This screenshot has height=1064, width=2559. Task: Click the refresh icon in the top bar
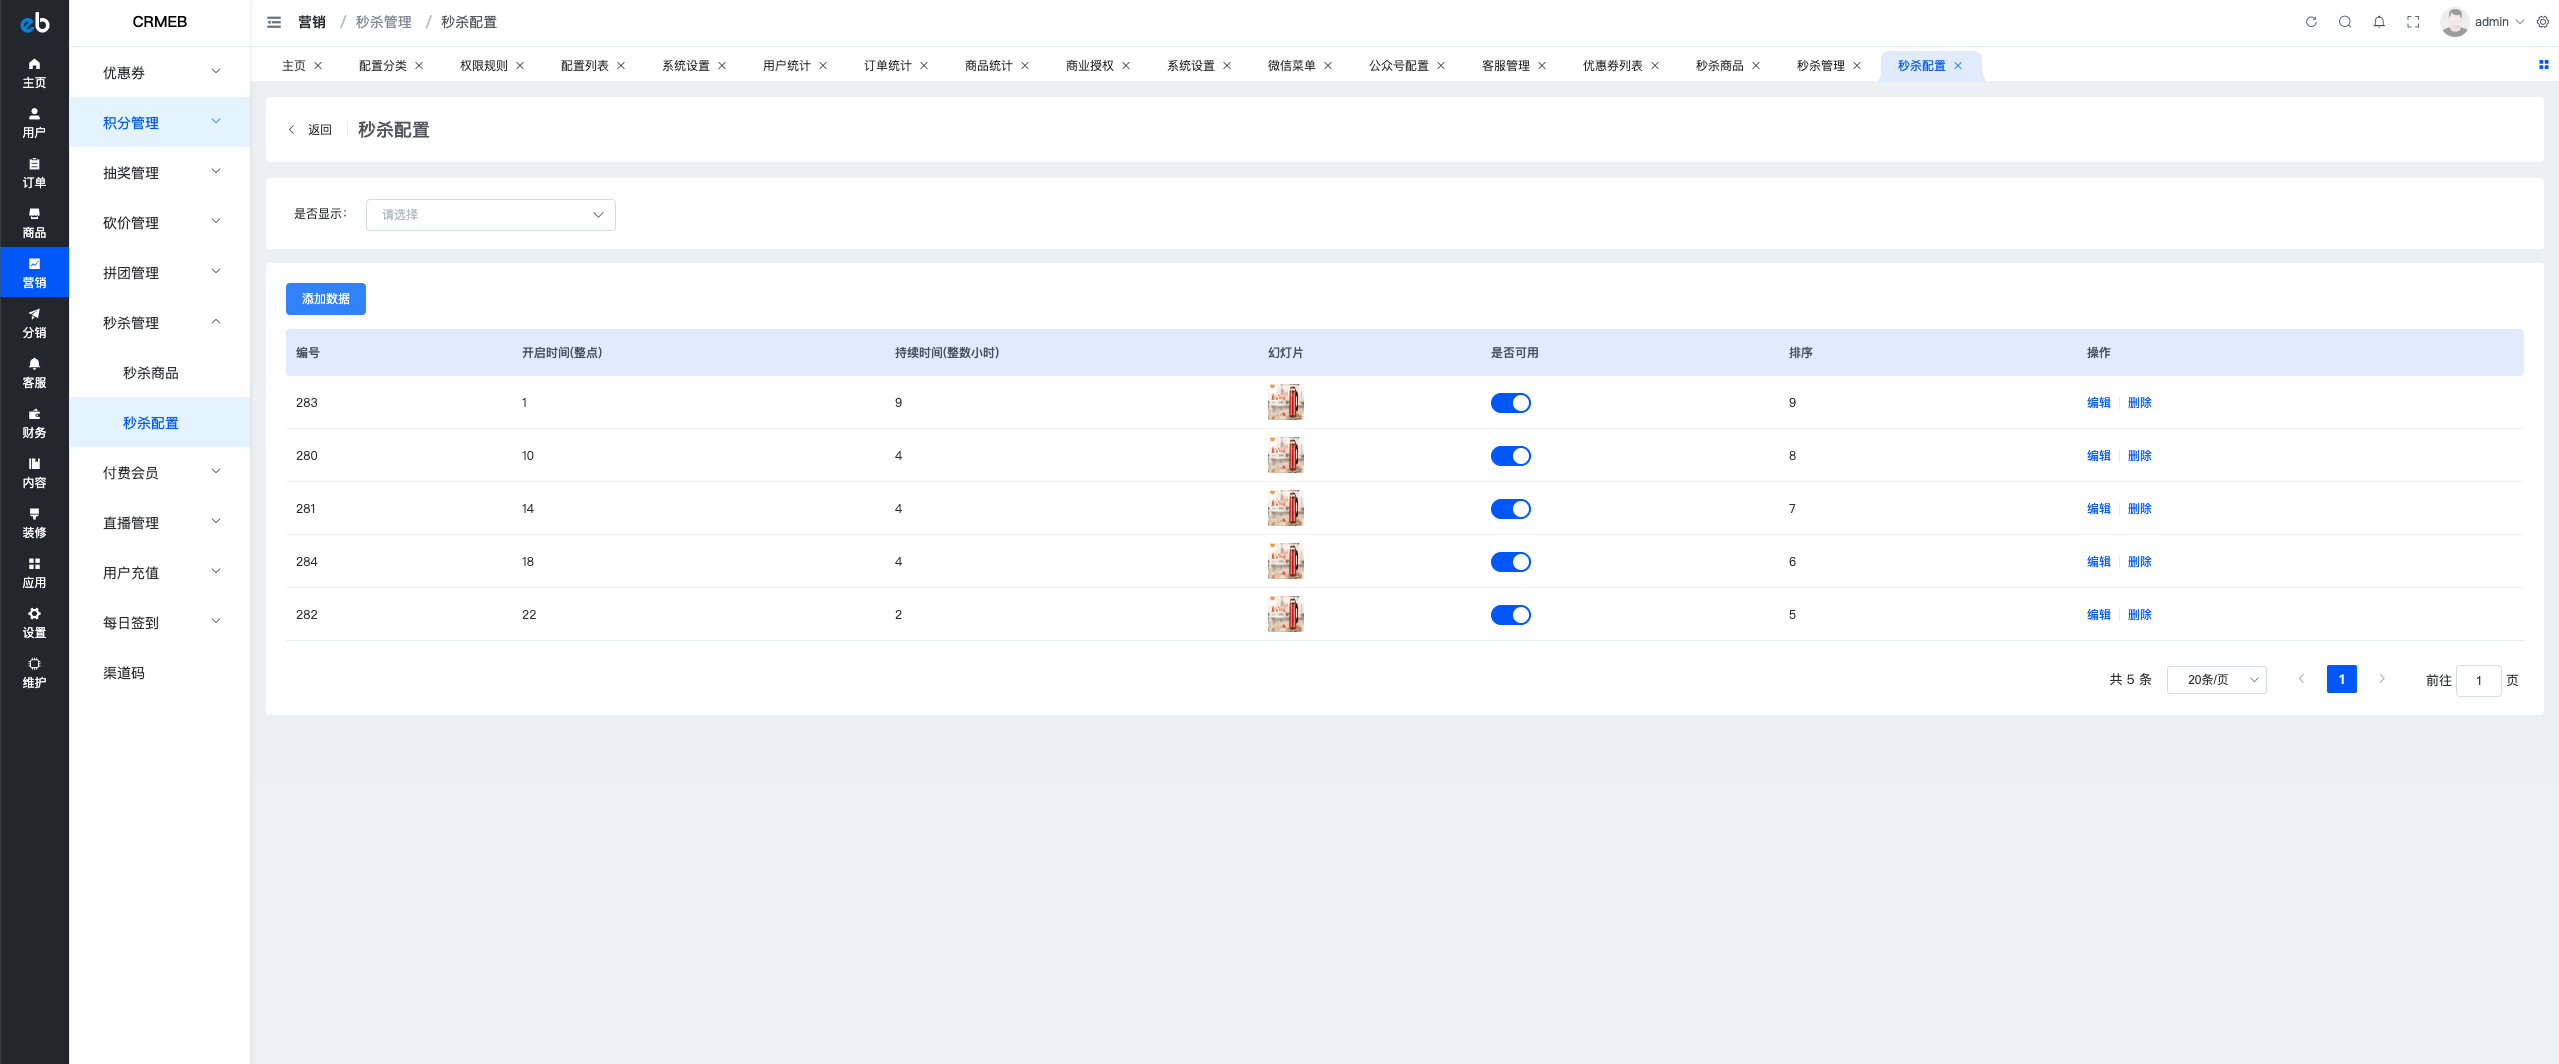2311,22
